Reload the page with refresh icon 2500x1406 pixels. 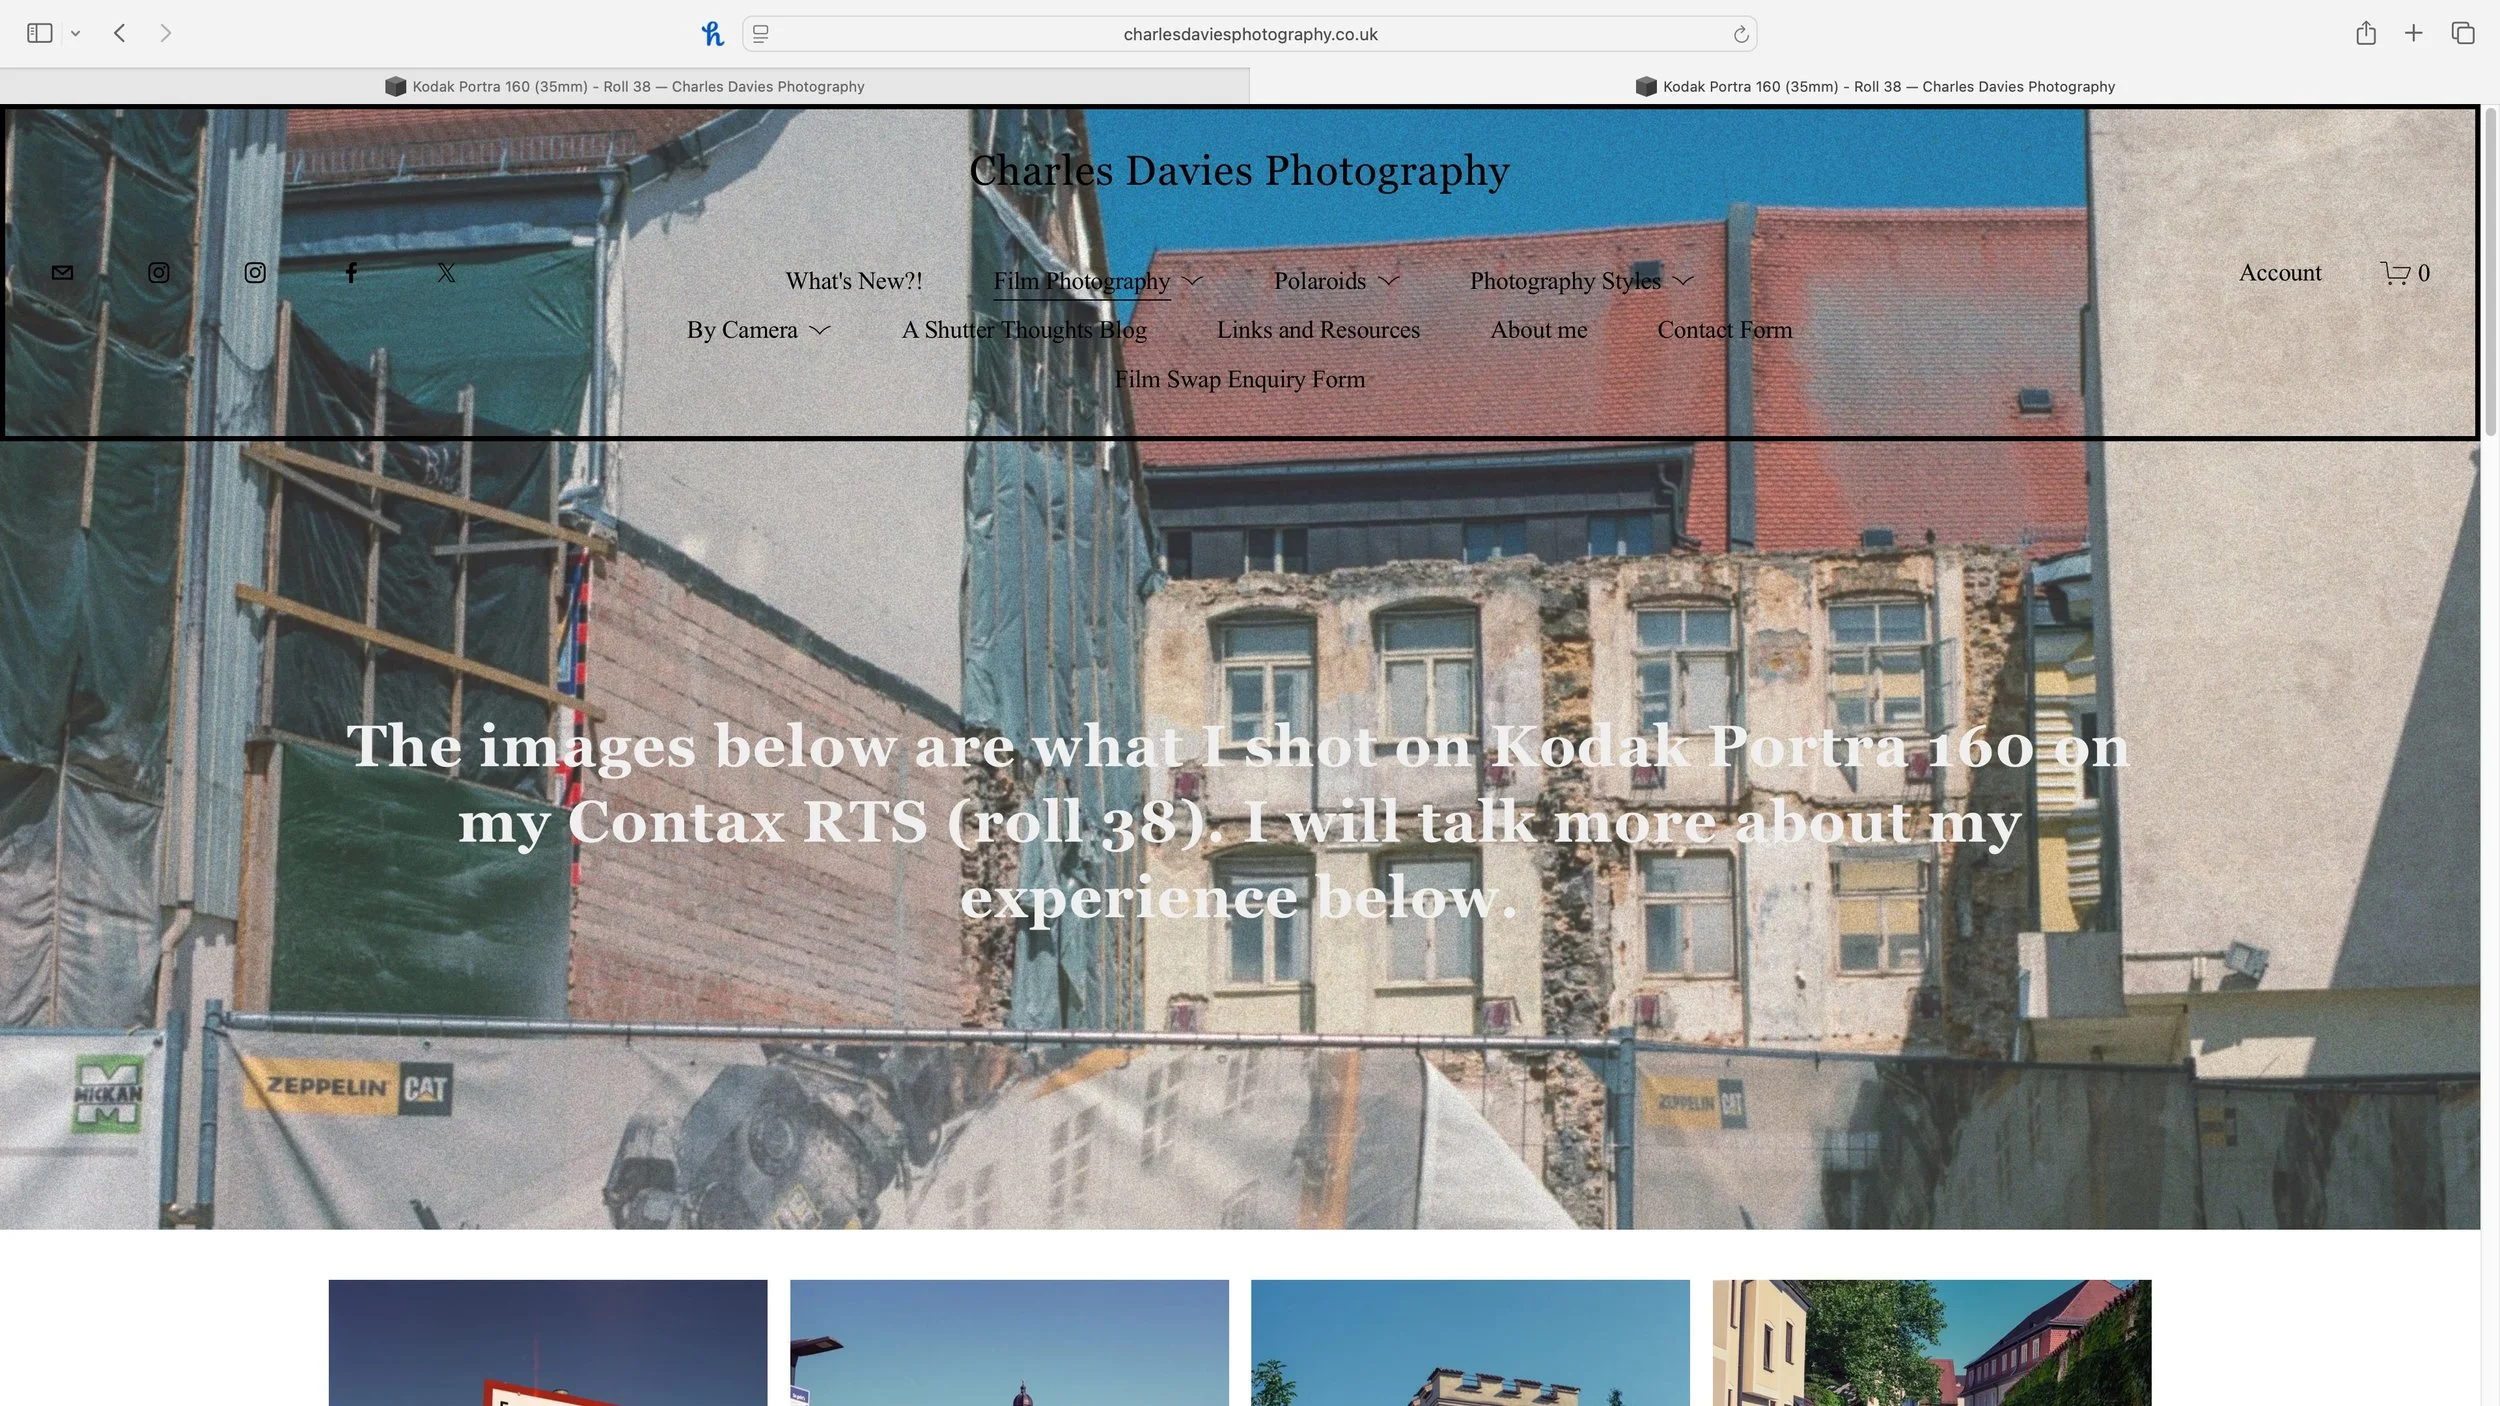pyautogui.click(x=1740, y=35)
